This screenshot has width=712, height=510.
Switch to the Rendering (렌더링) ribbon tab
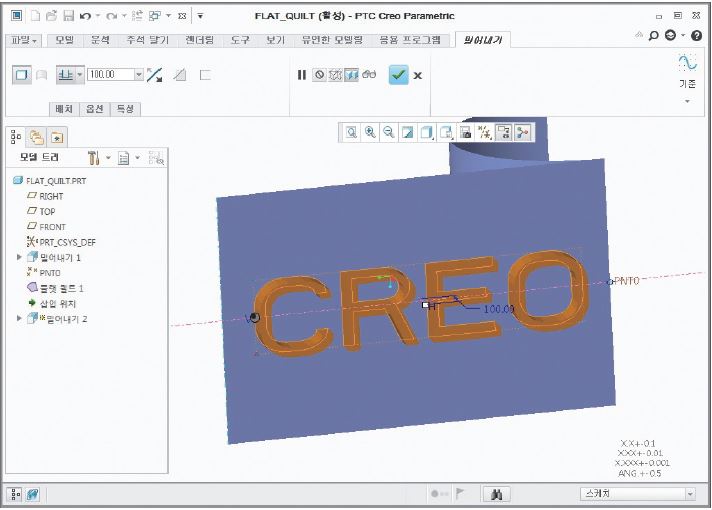coord(199,40)
